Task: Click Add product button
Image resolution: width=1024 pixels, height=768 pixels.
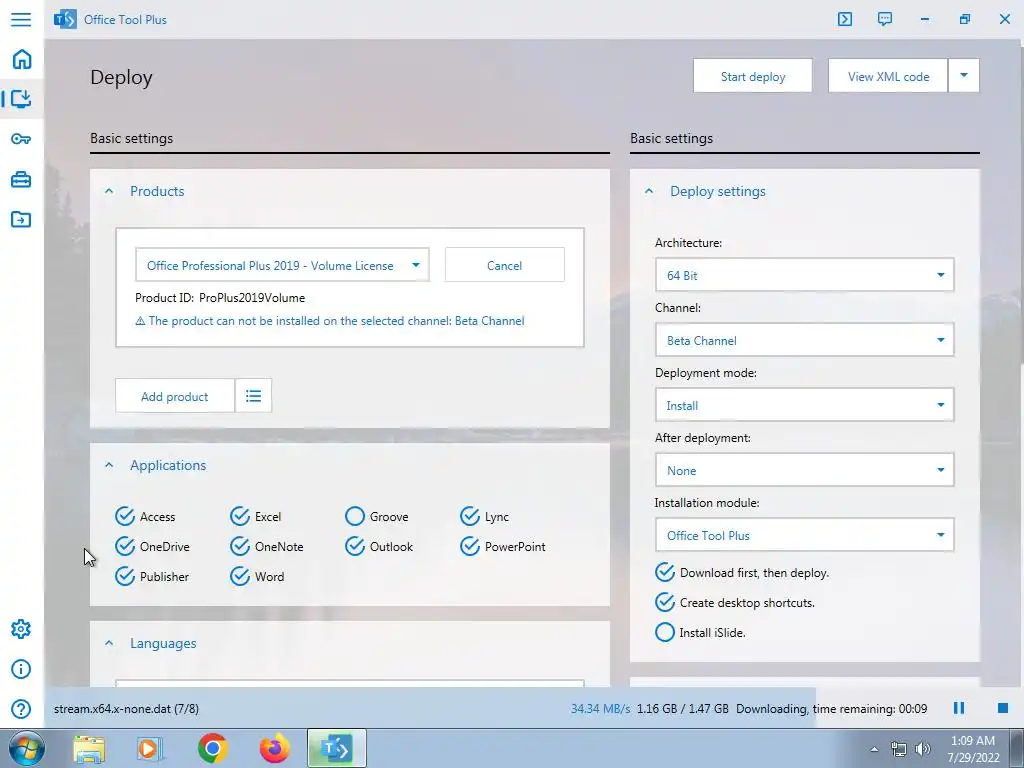Action: (x=174, y=396)
